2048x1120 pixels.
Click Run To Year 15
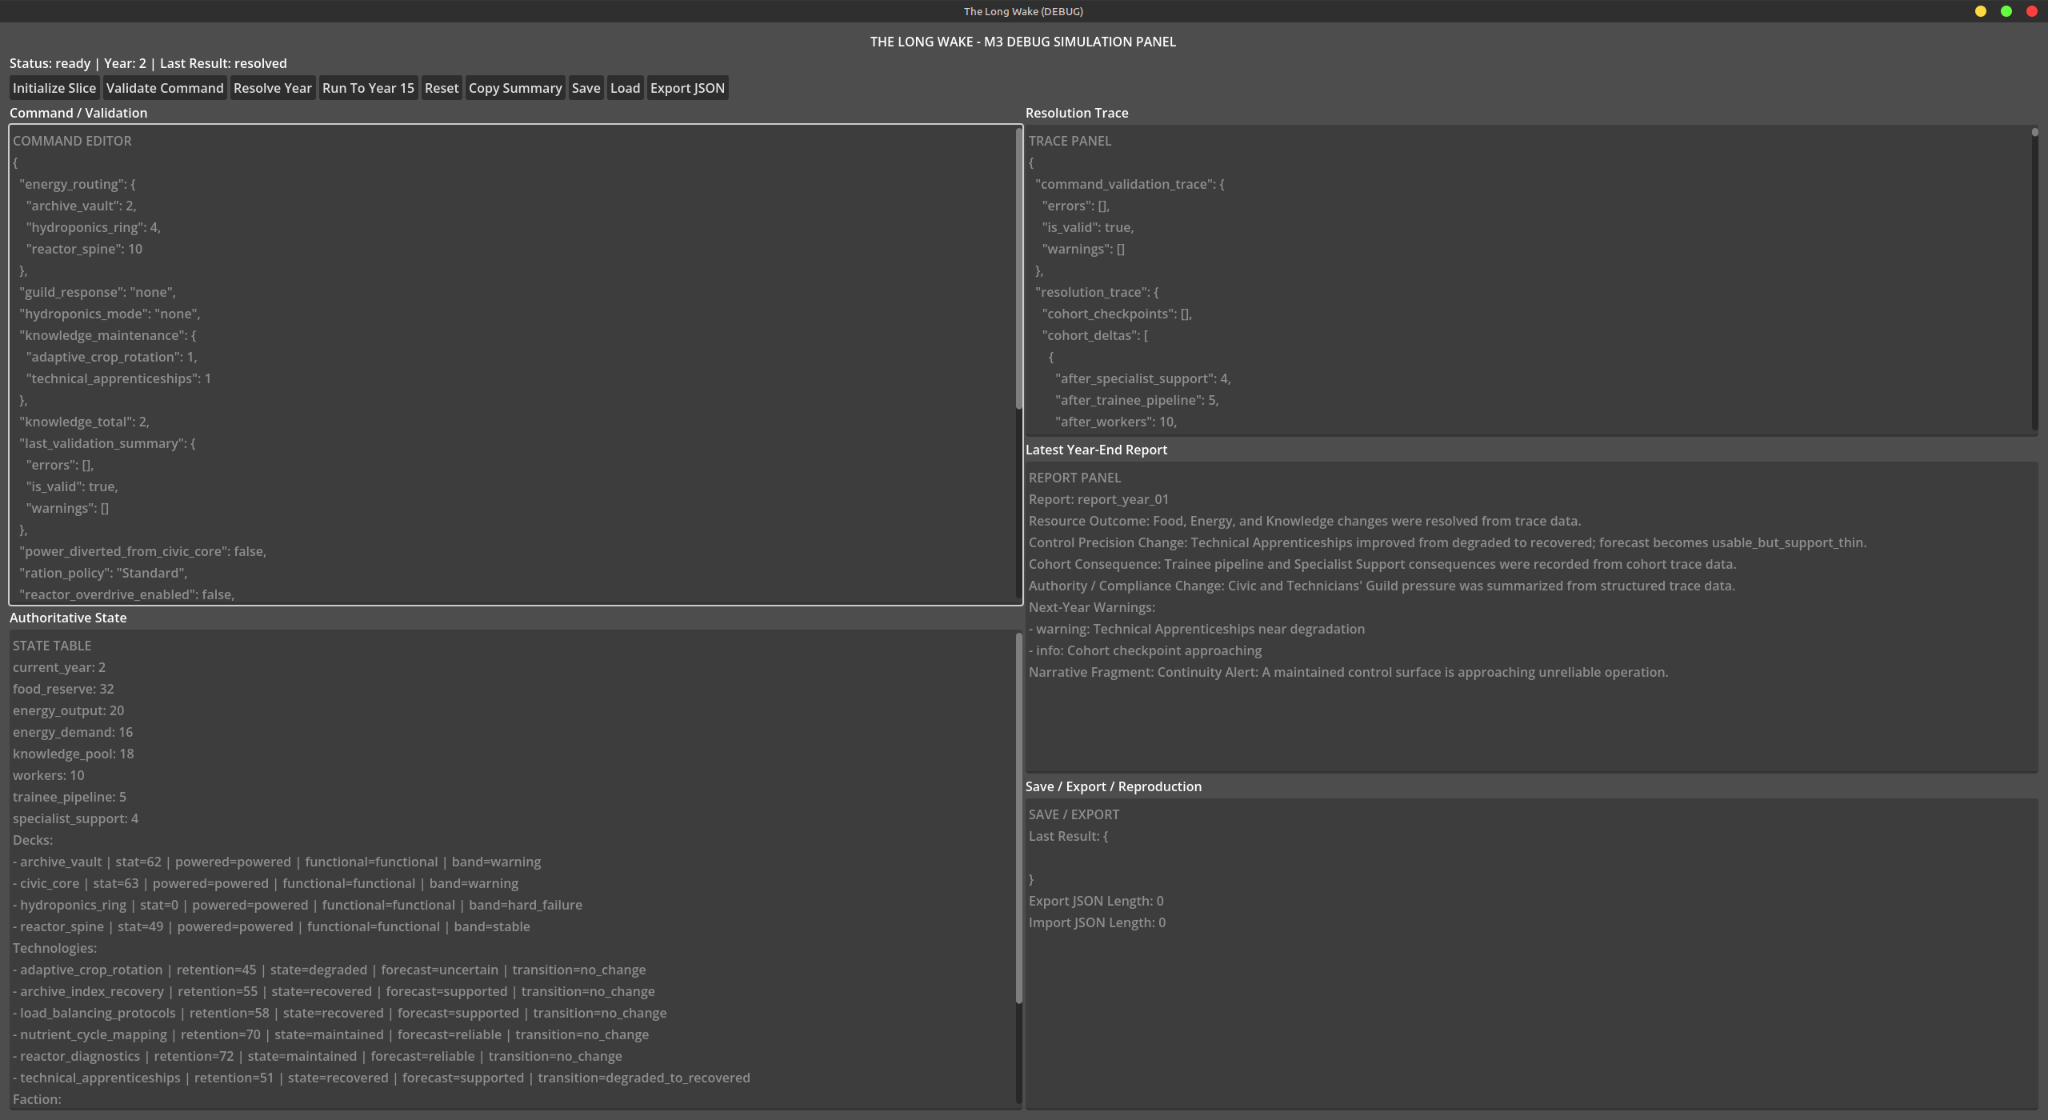pyautogui.click(x=368, y=88)
